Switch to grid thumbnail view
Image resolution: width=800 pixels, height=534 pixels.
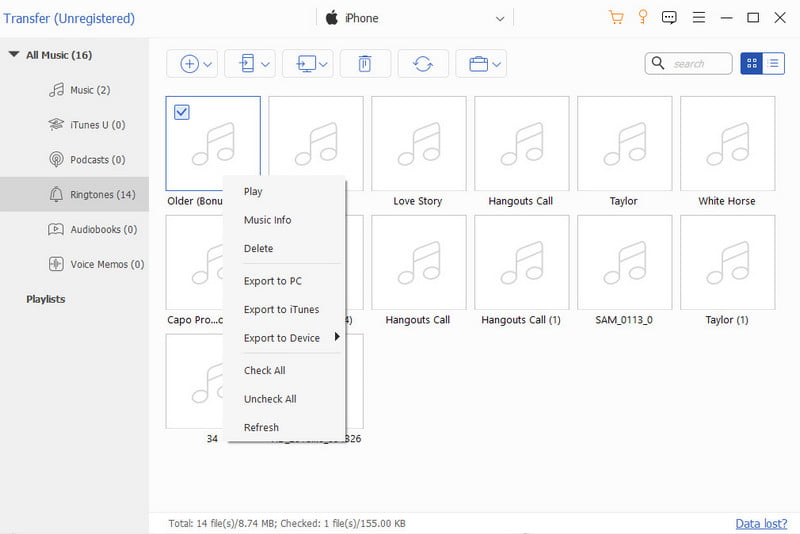point(752,63)
